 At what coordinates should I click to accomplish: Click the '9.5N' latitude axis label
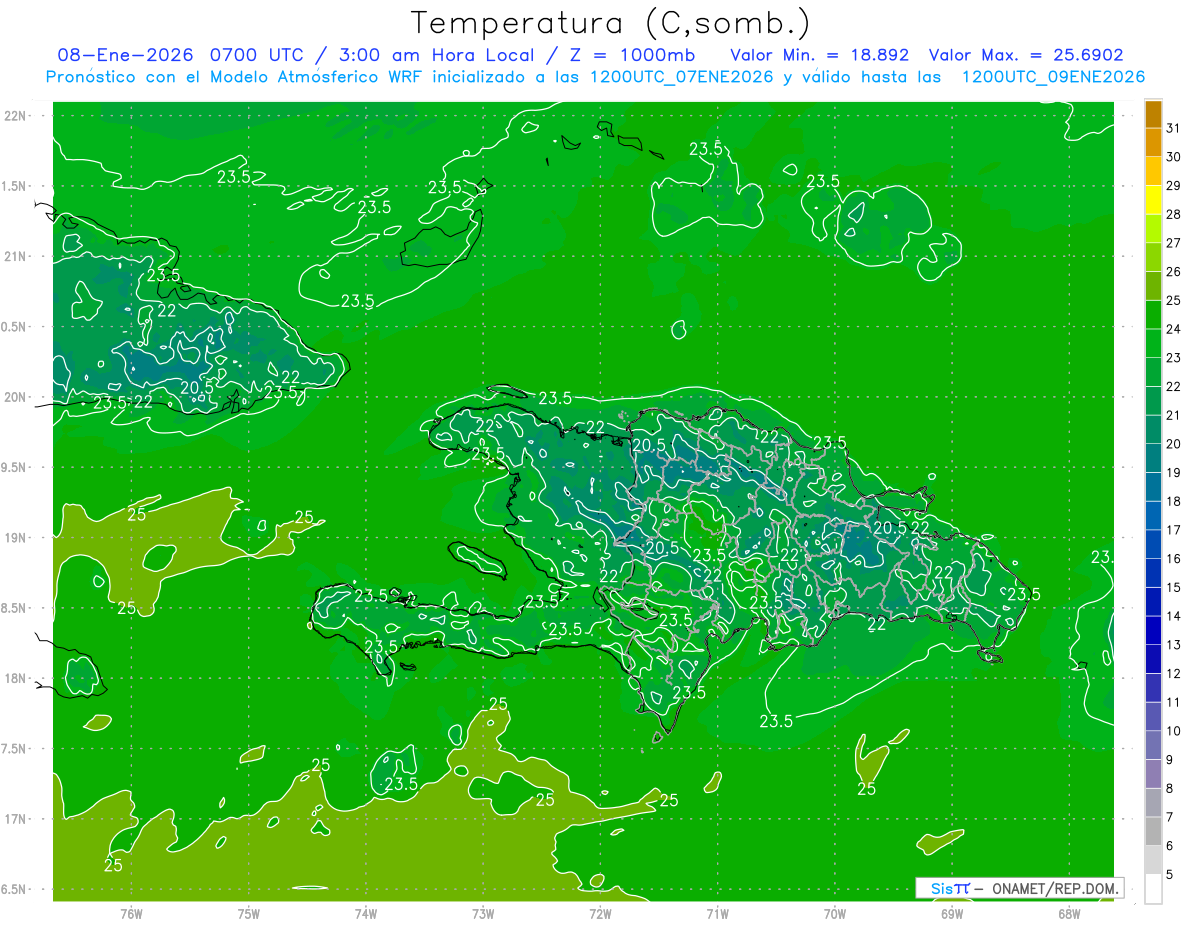point(15,467)
